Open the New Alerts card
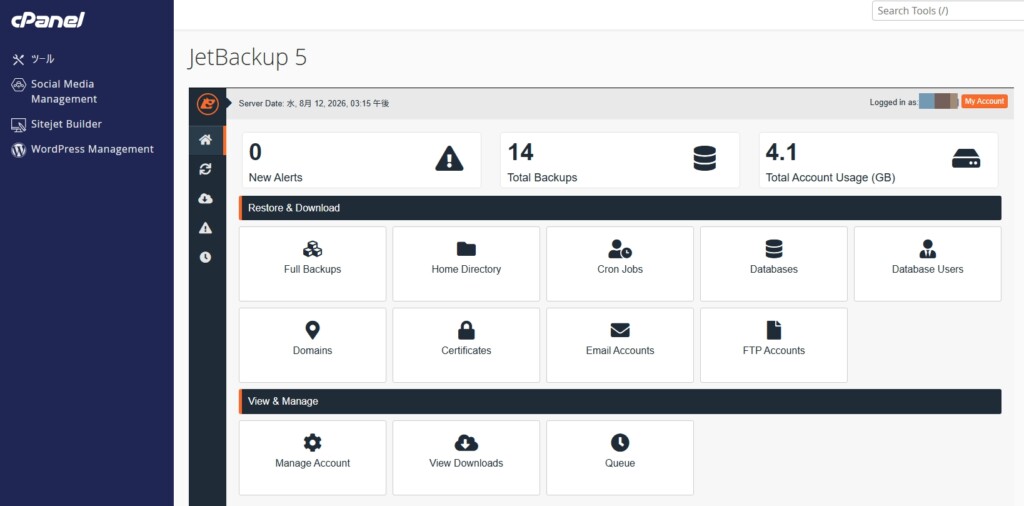The width and height of the screenshot is (1024, 506). click(361, 161)
